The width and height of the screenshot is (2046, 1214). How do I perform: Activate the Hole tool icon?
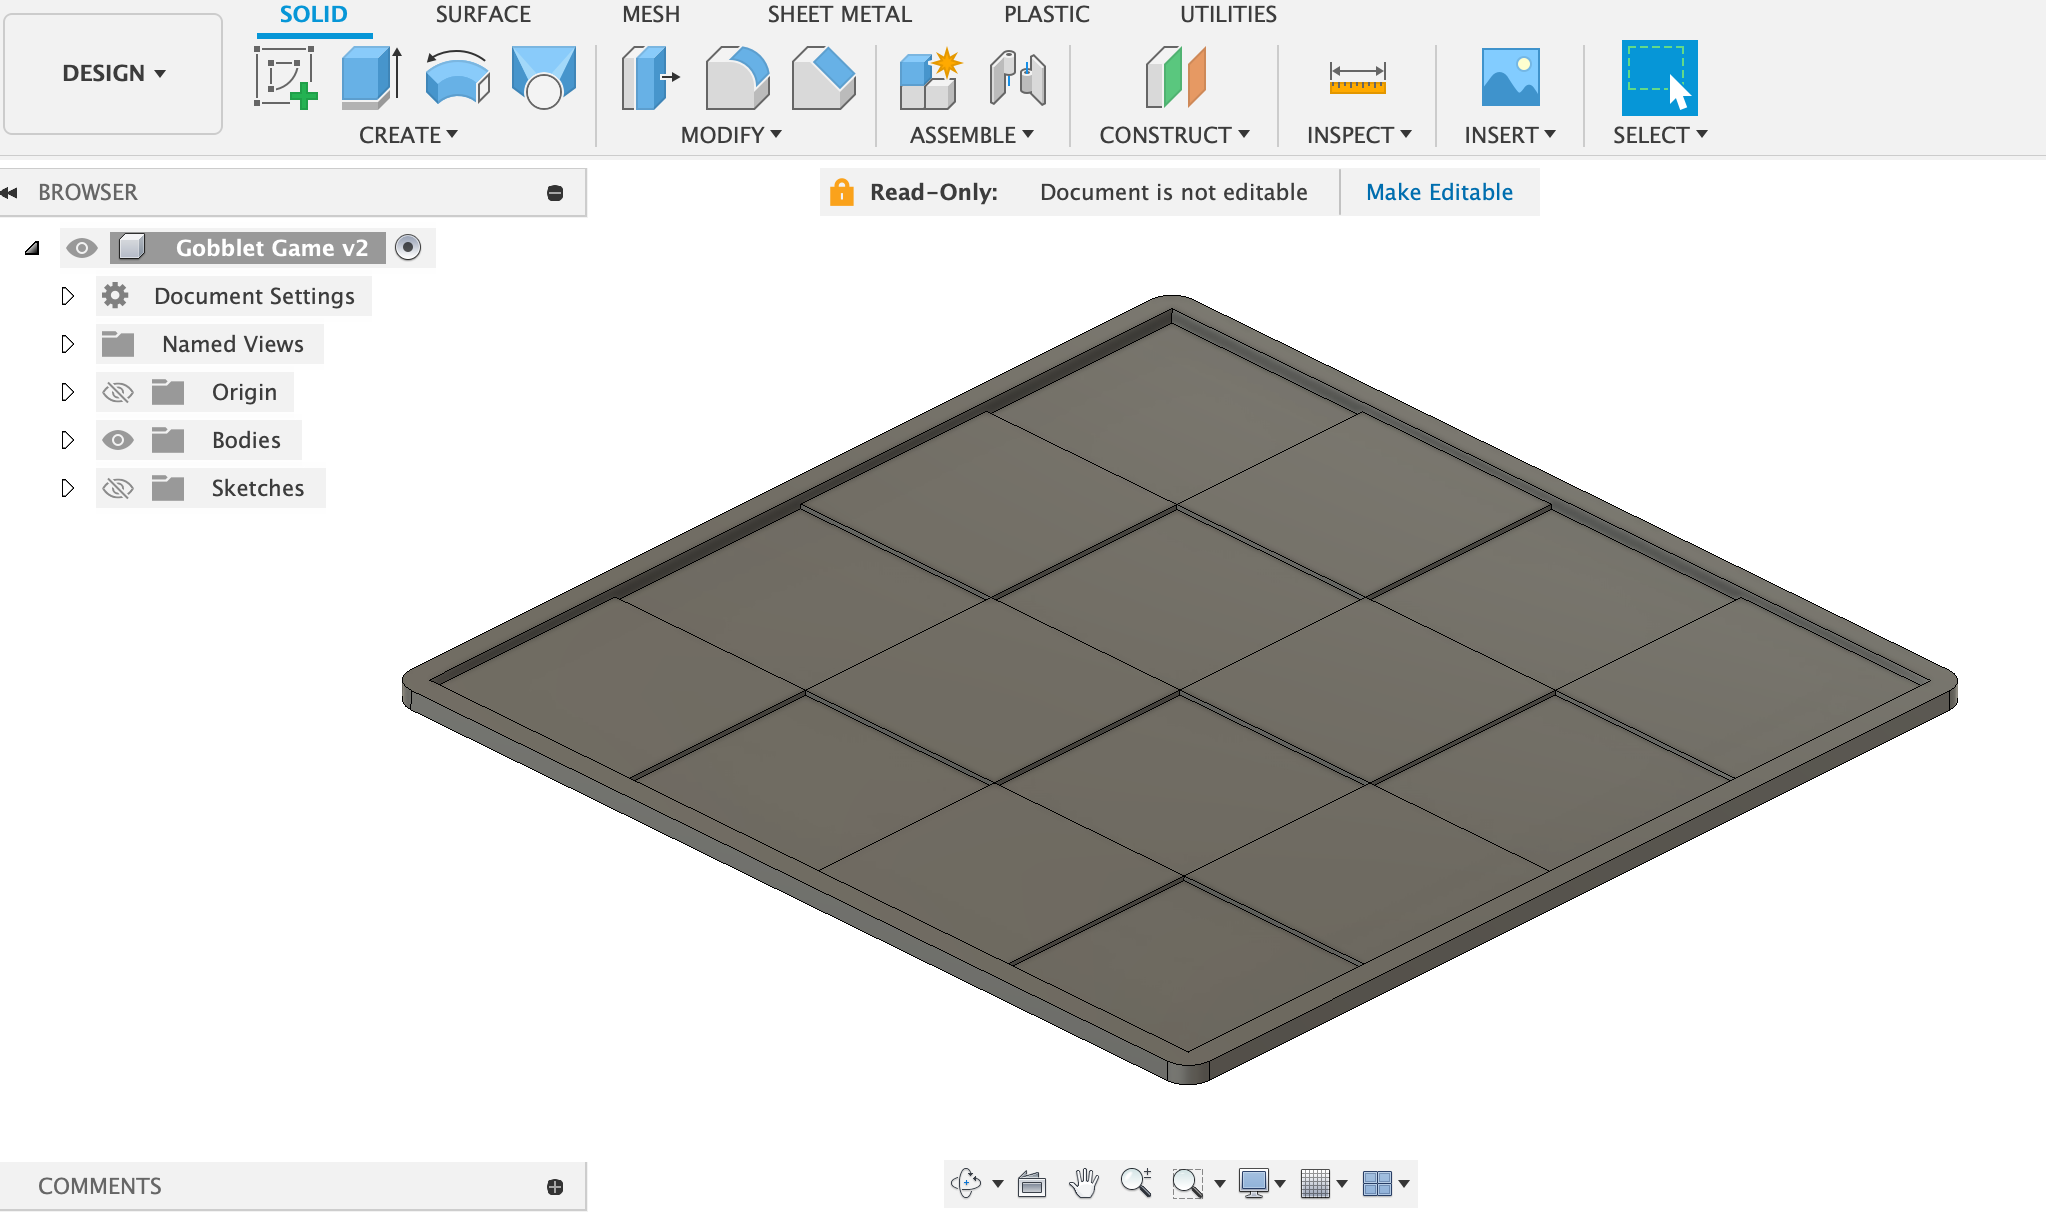[x=543, y=77]
